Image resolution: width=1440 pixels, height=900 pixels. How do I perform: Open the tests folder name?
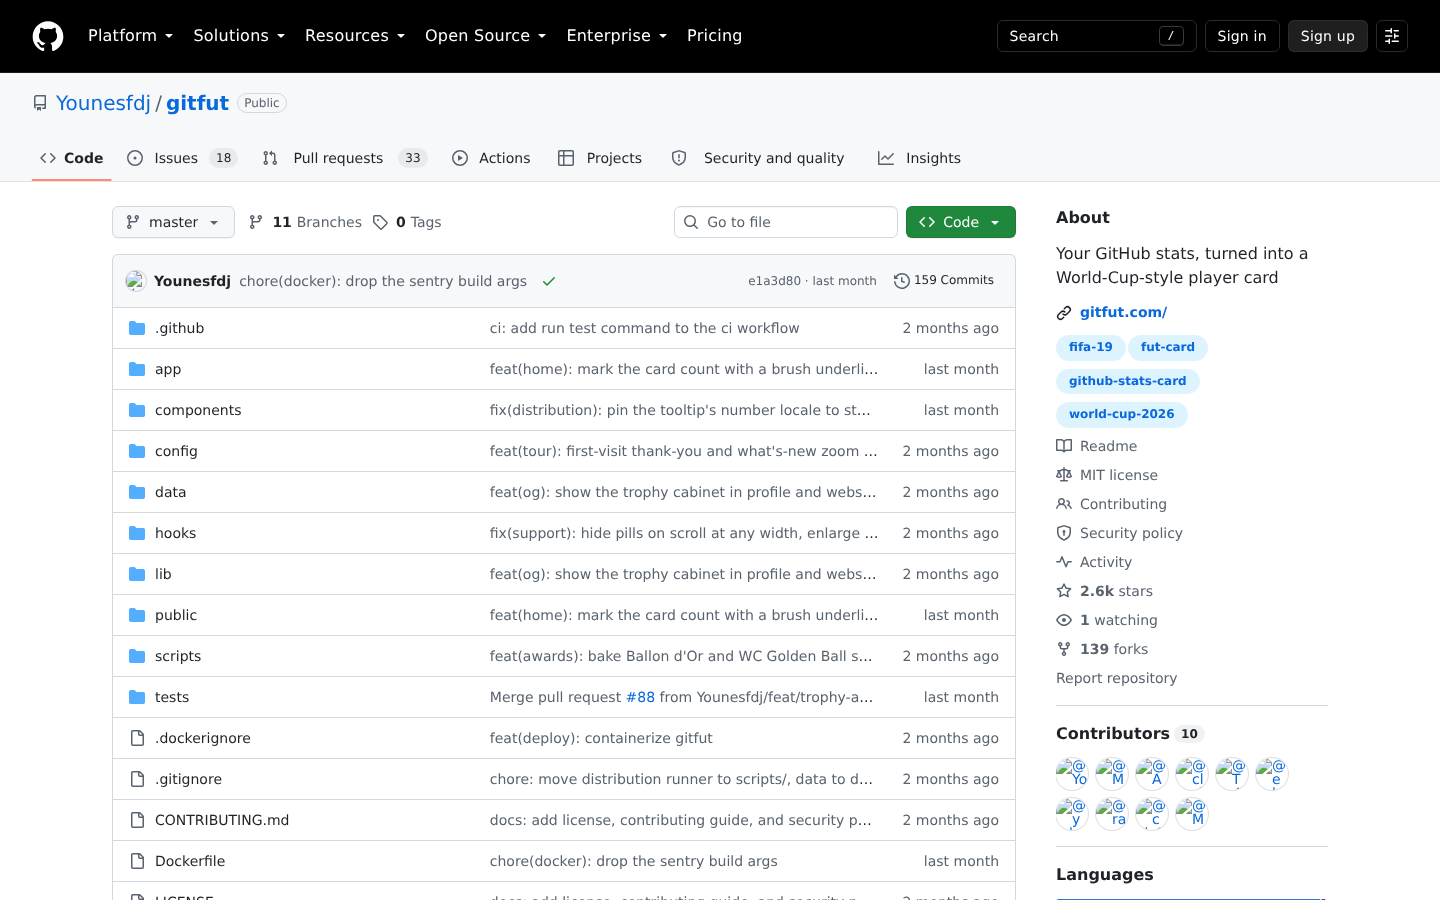(172, 697)
